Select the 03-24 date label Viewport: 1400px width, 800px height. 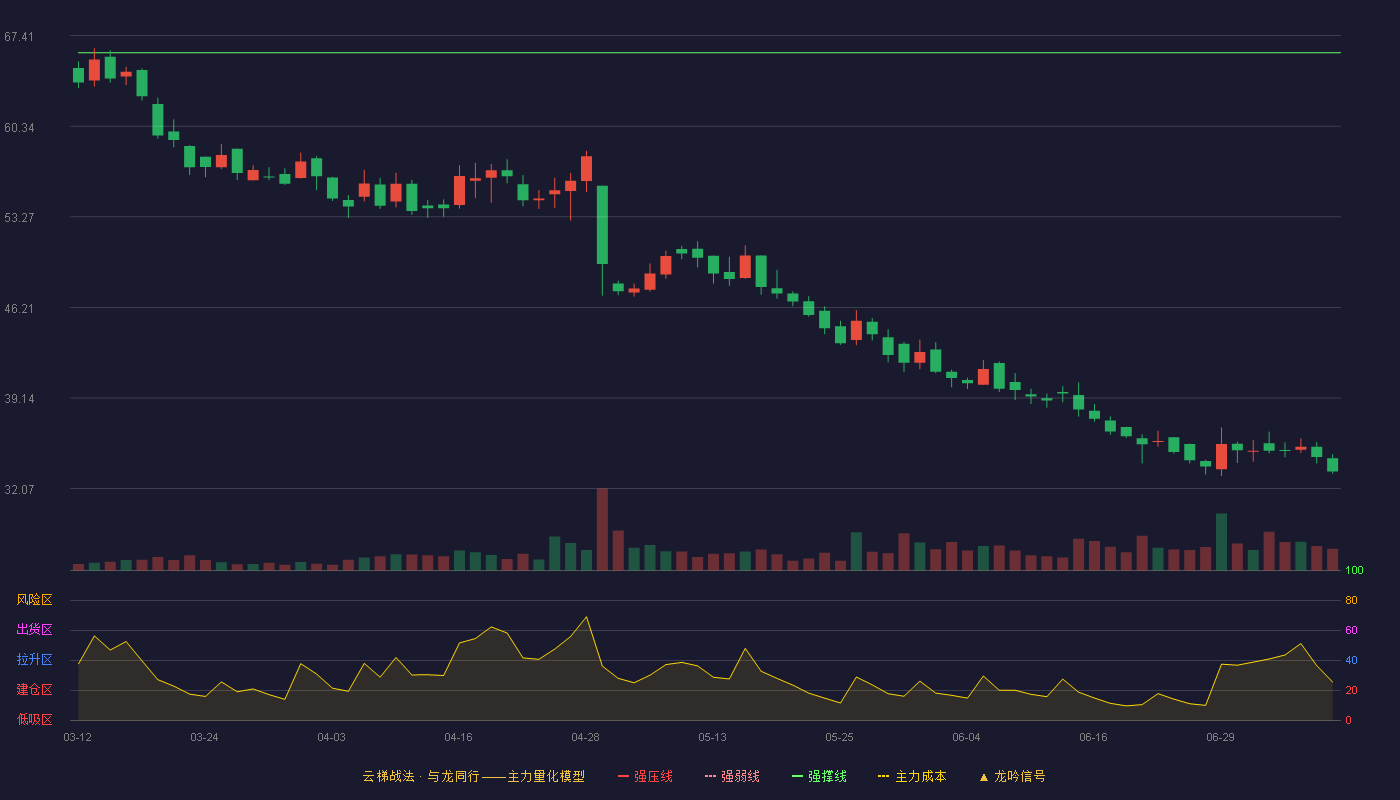click(205, 737)
